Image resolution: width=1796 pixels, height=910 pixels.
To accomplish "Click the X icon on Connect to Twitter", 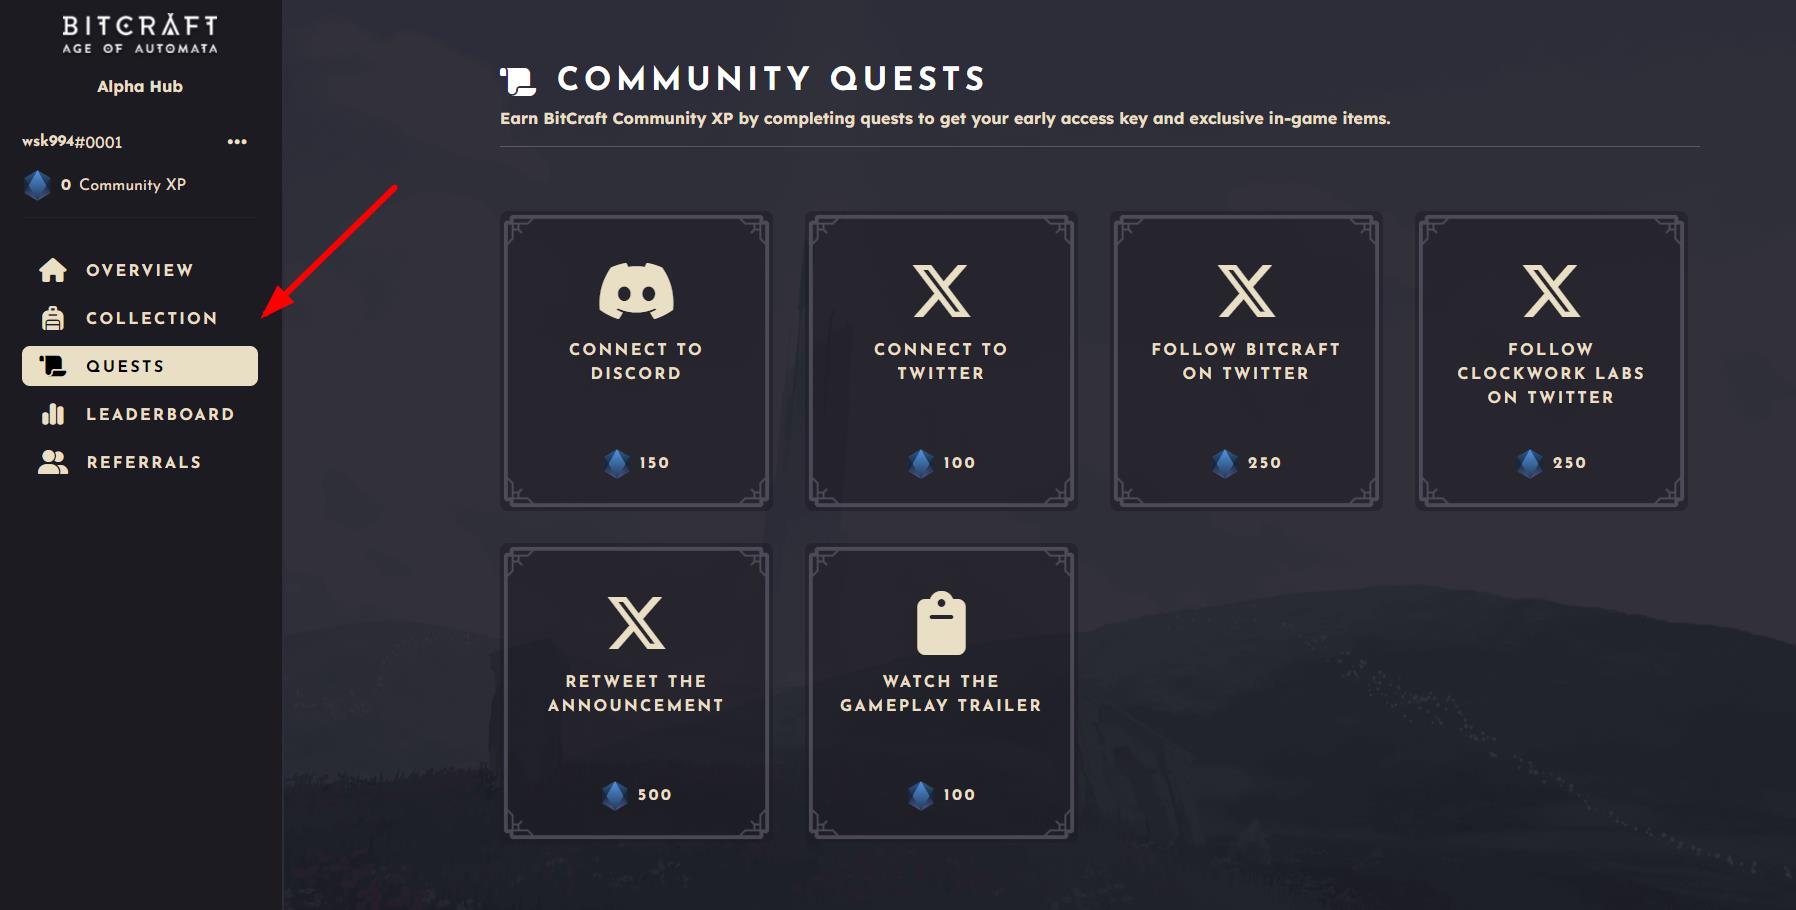I will click(941, 291).
